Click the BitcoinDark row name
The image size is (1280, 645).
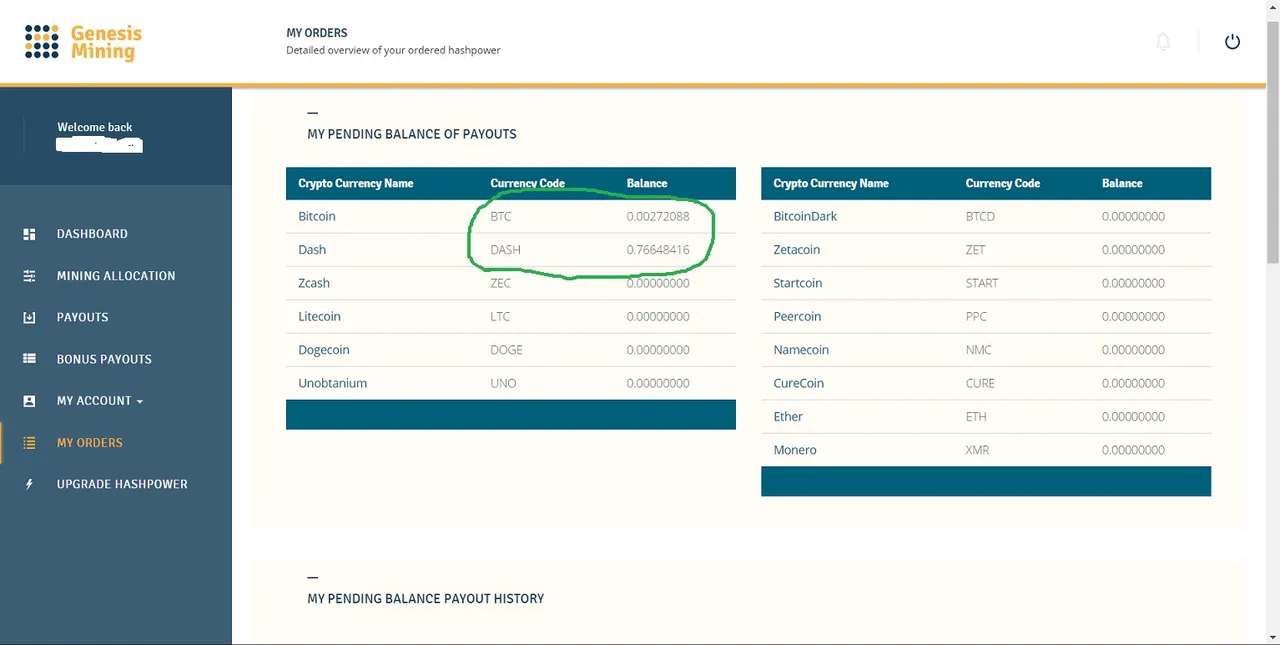pos(805,216)
